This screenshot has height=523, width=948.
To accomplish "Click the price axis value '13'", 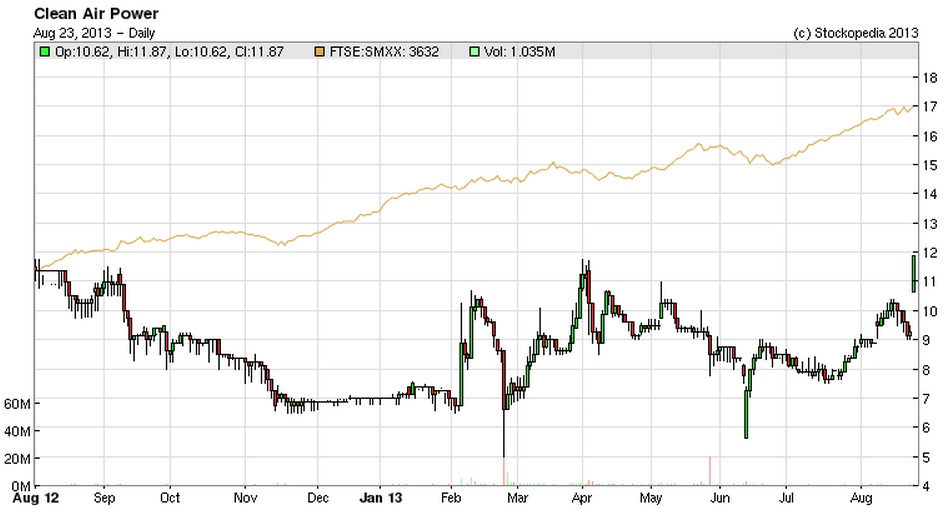I will [x=930, y=224].
